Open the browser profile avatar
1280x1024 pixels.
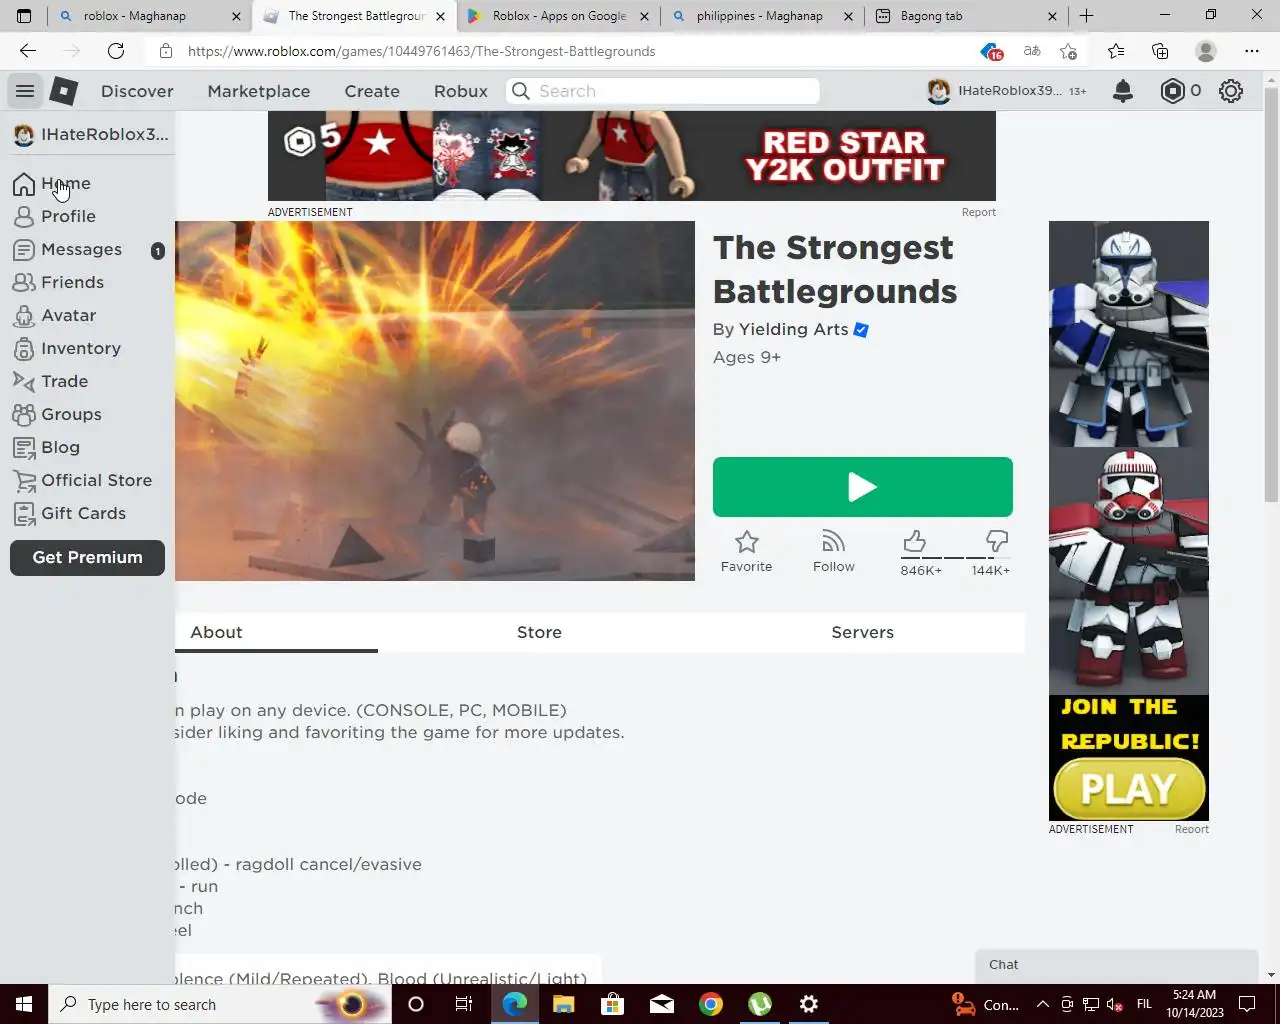pos(1206,51)
